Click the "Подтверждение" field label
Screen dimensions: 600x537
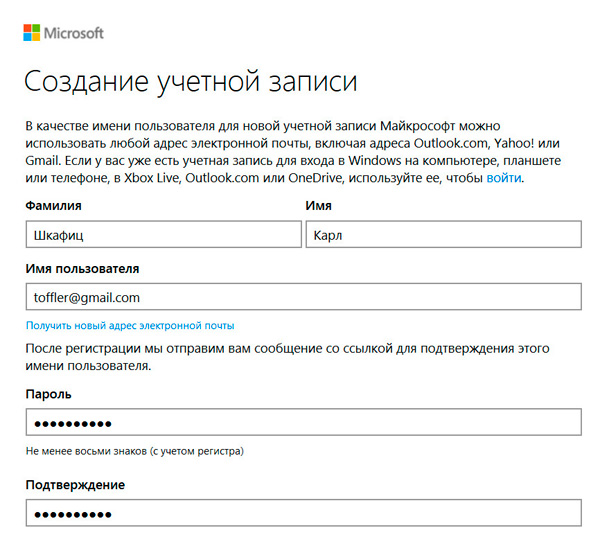[75, 485]
